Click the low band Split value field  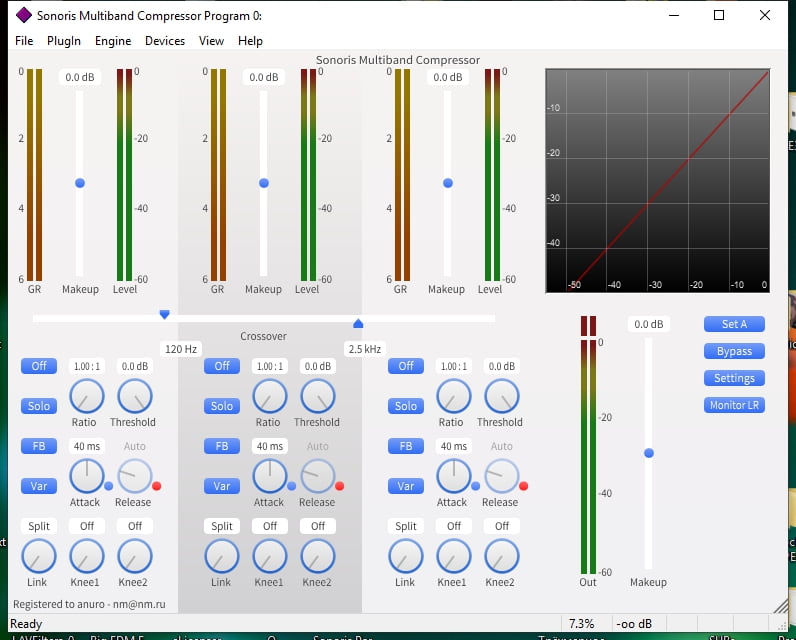(39, 526)
